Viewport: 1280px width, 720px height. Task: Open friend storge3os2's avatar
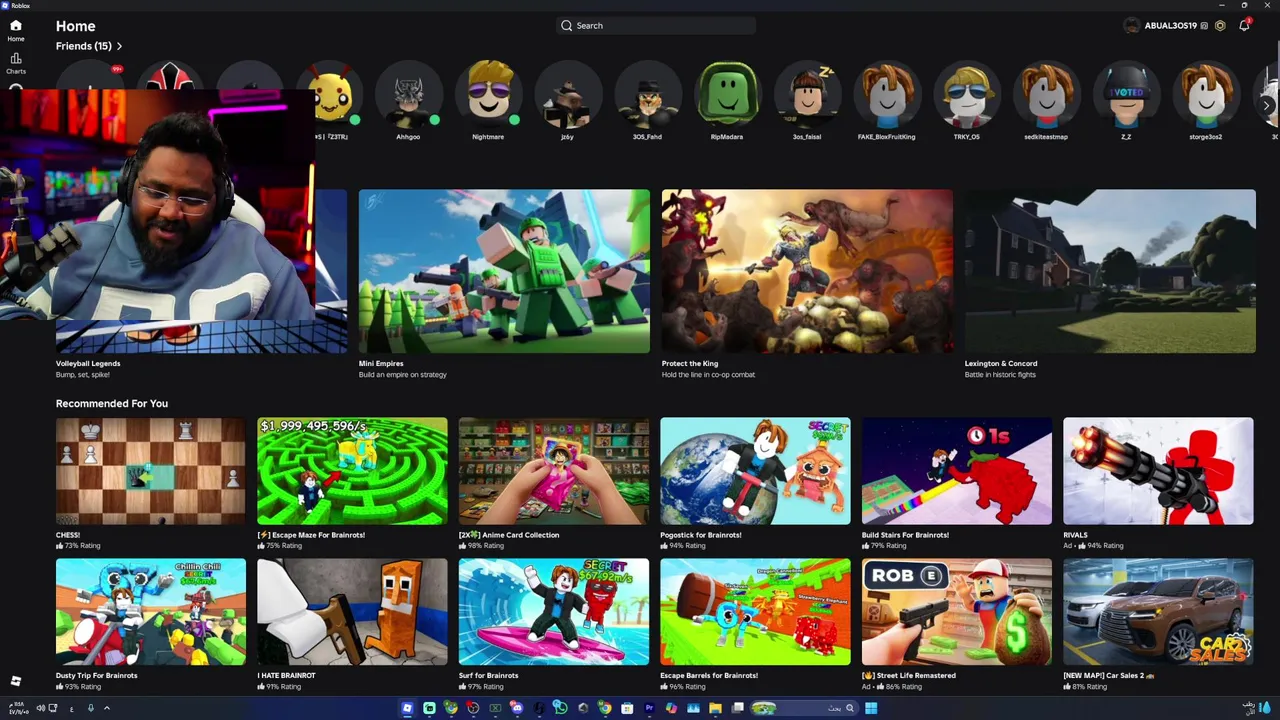1206,96
